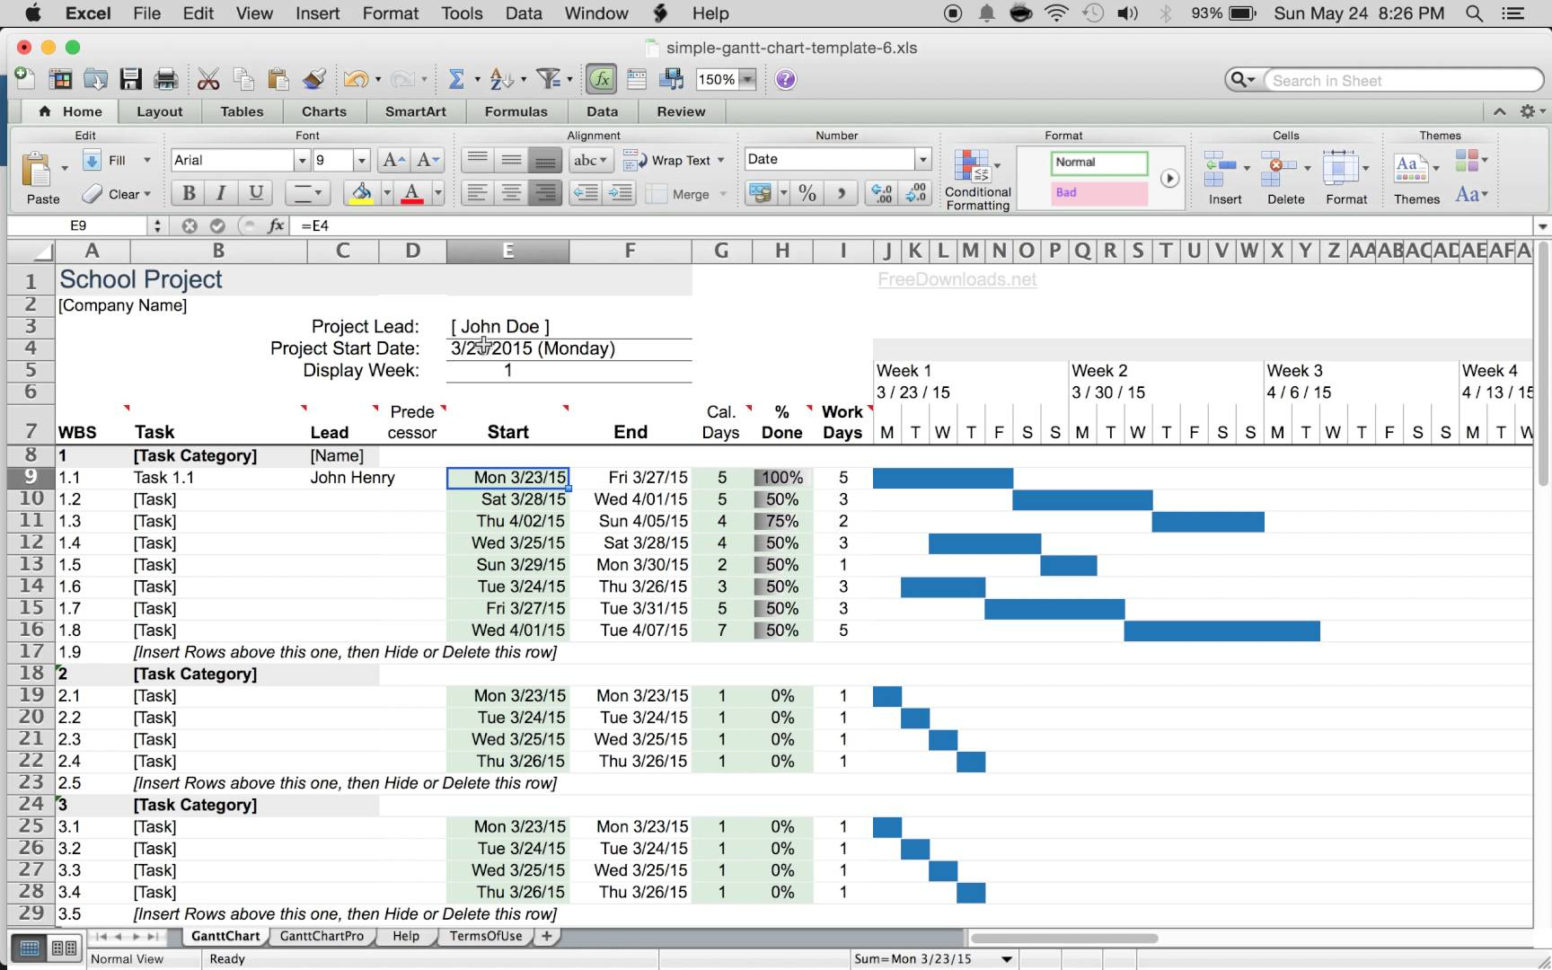Switch to the GanttChartPro sheet tab
The height and width of the screenshot is (970, 1552).
click(x=322, y=936)
